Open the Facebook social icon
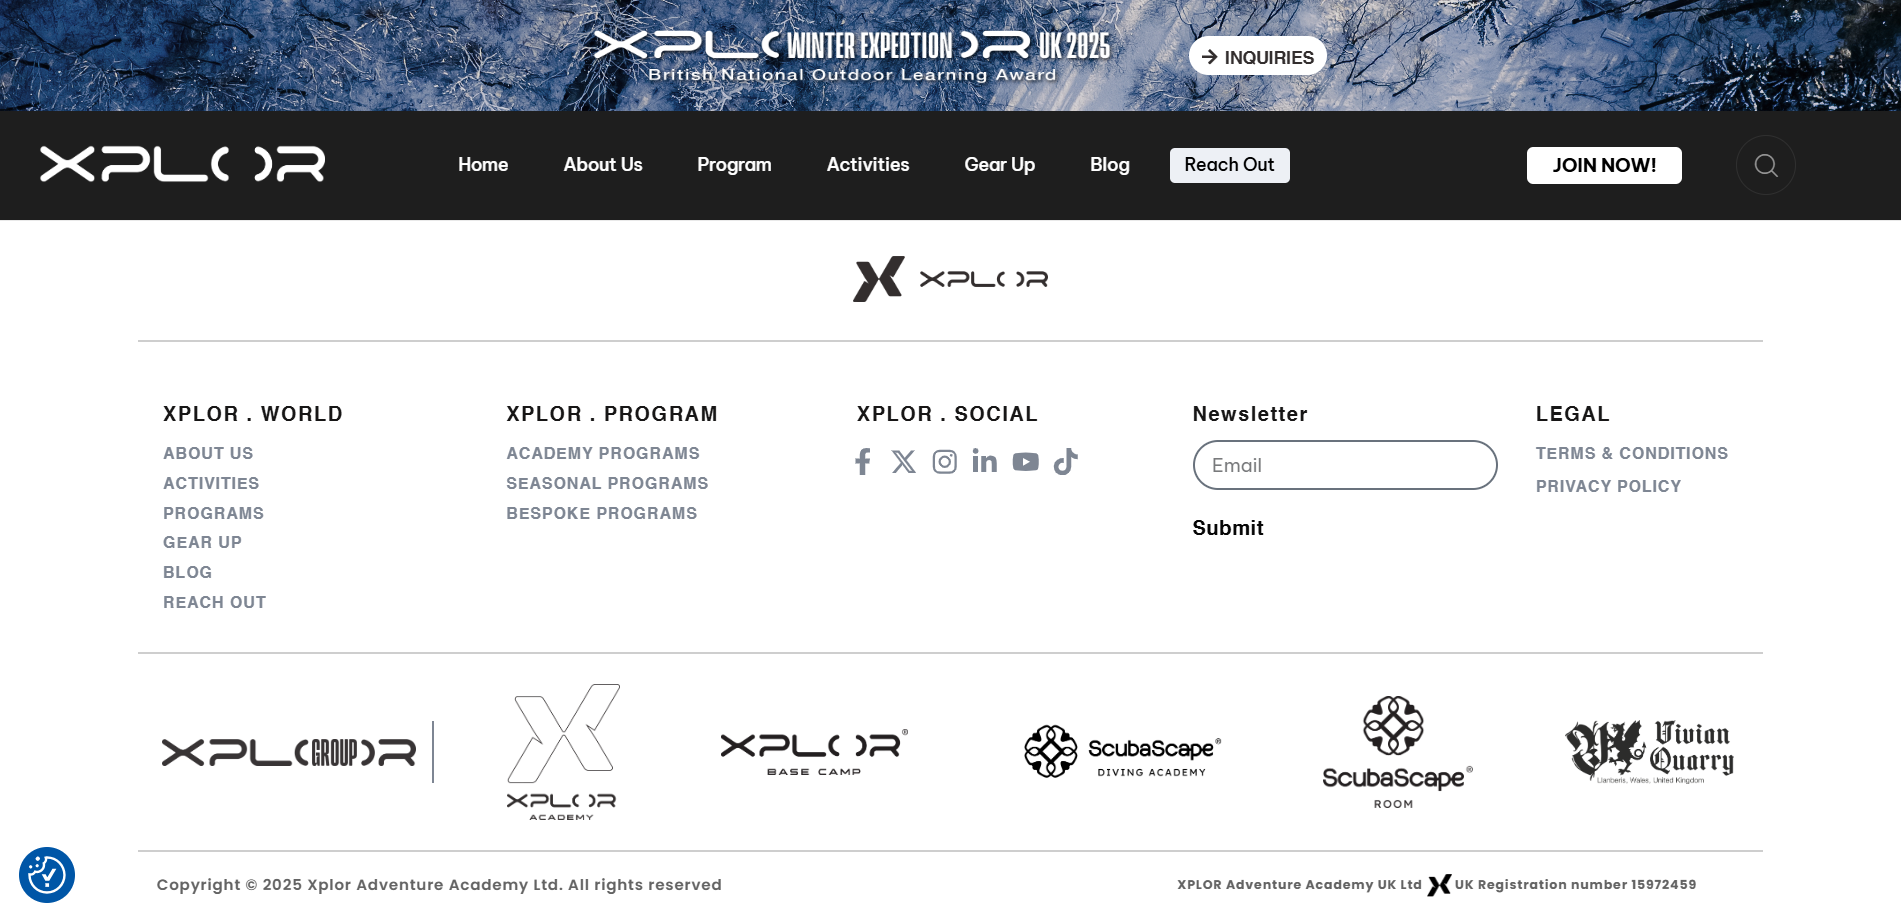The width and height of the screenshot is (1901, 919). [x=863, y=461]
